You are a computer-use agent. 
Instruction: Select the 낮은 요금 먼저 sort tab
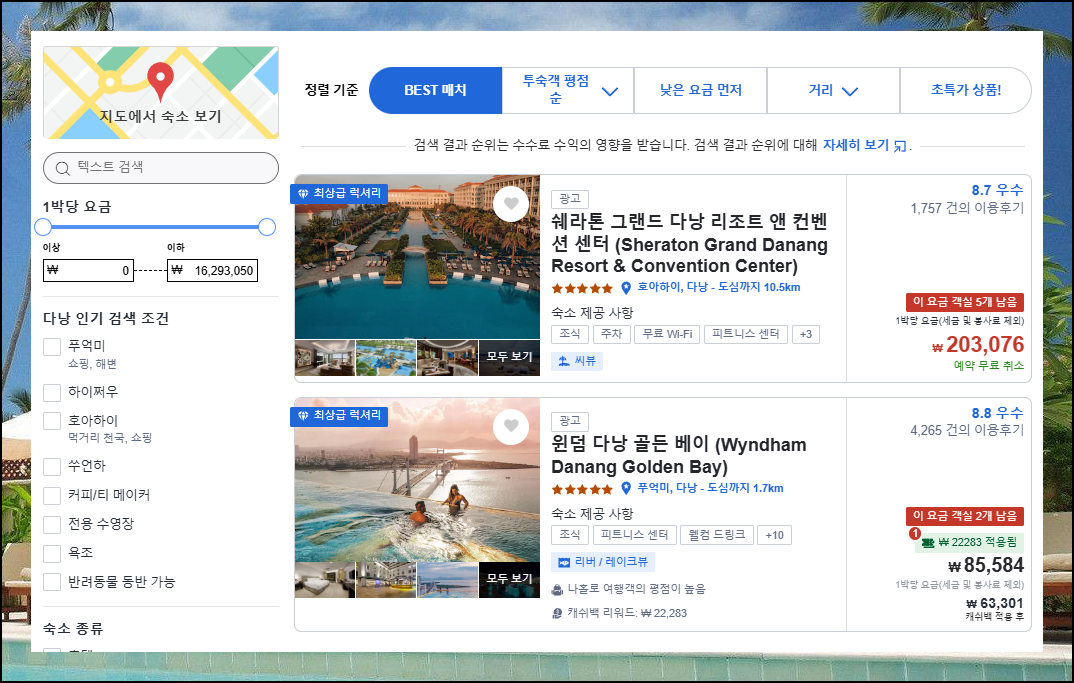pyautogui.click(x=701, y=90)
